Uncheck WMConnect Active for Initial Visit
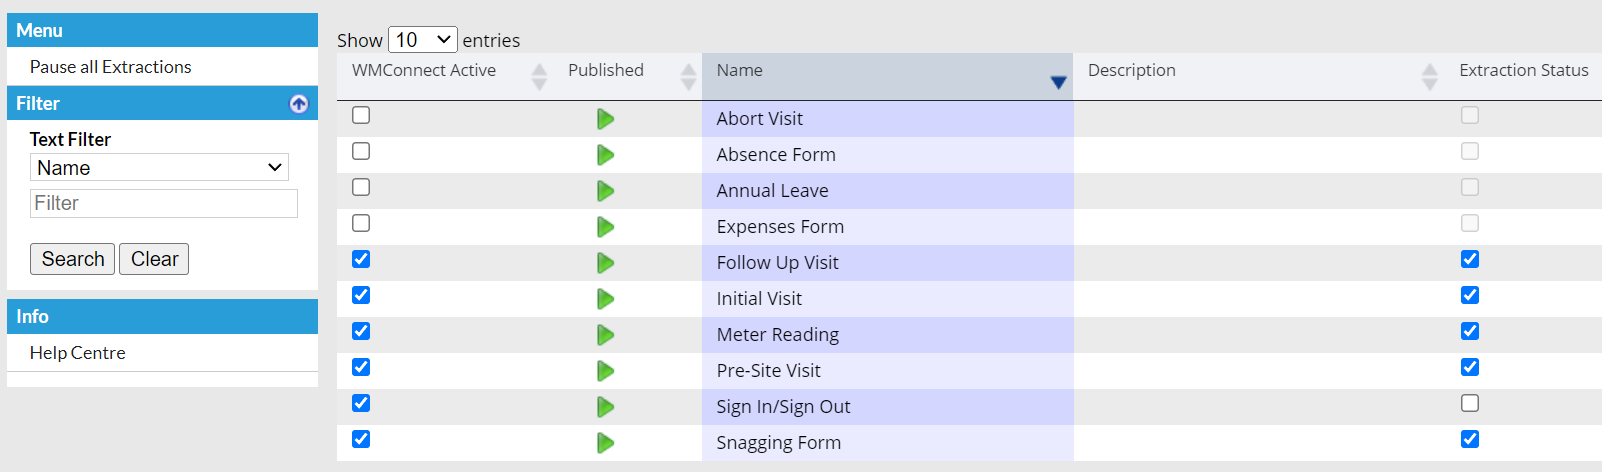1602x472 pixels. (x=361, y=295)
